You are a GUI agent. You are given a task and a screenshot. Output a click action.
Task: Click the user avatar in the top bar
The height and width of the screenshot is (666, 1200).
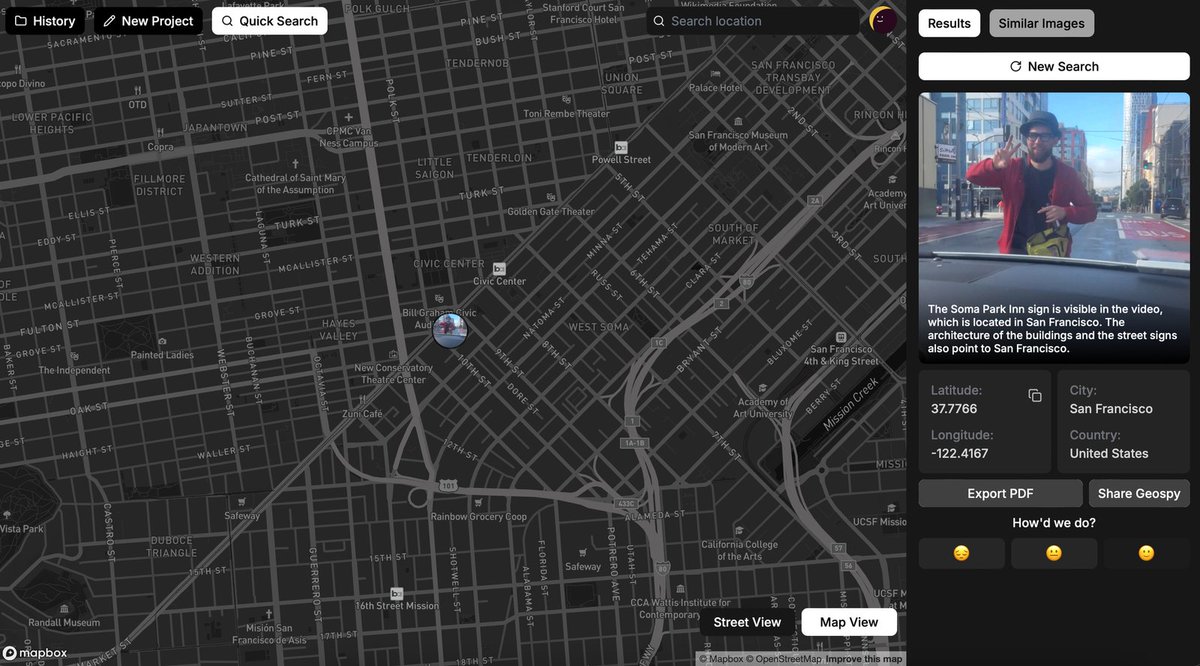(x=882, y=20)
